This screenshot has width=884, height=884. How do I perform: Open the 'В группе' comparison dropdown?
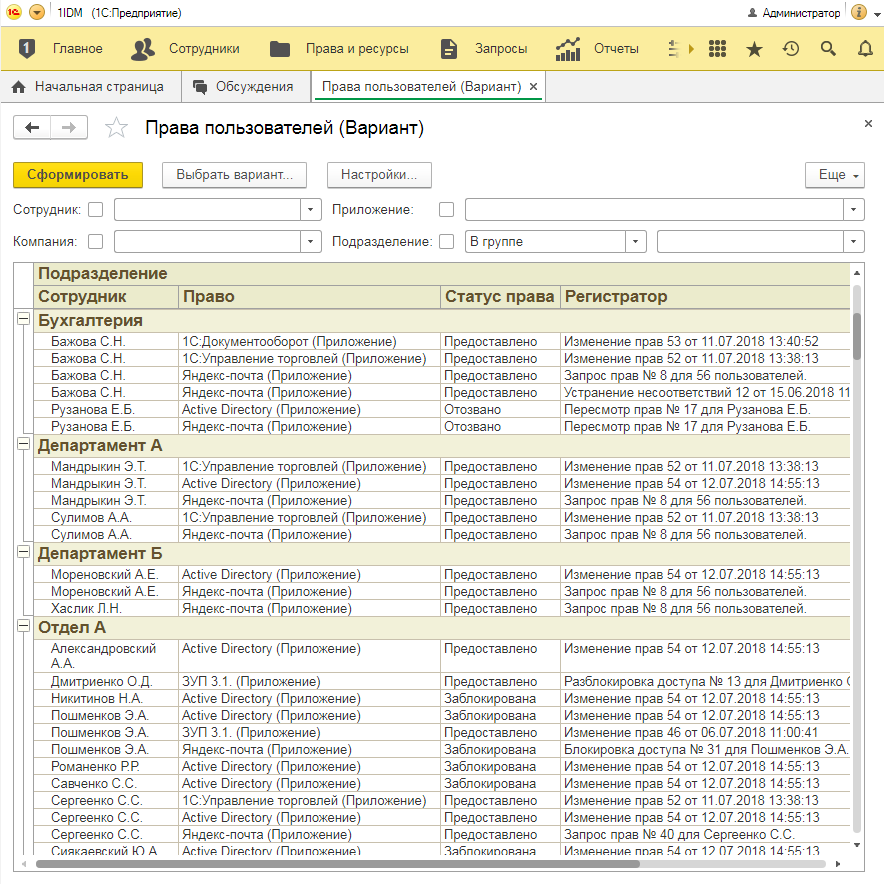tap(636, 242)
